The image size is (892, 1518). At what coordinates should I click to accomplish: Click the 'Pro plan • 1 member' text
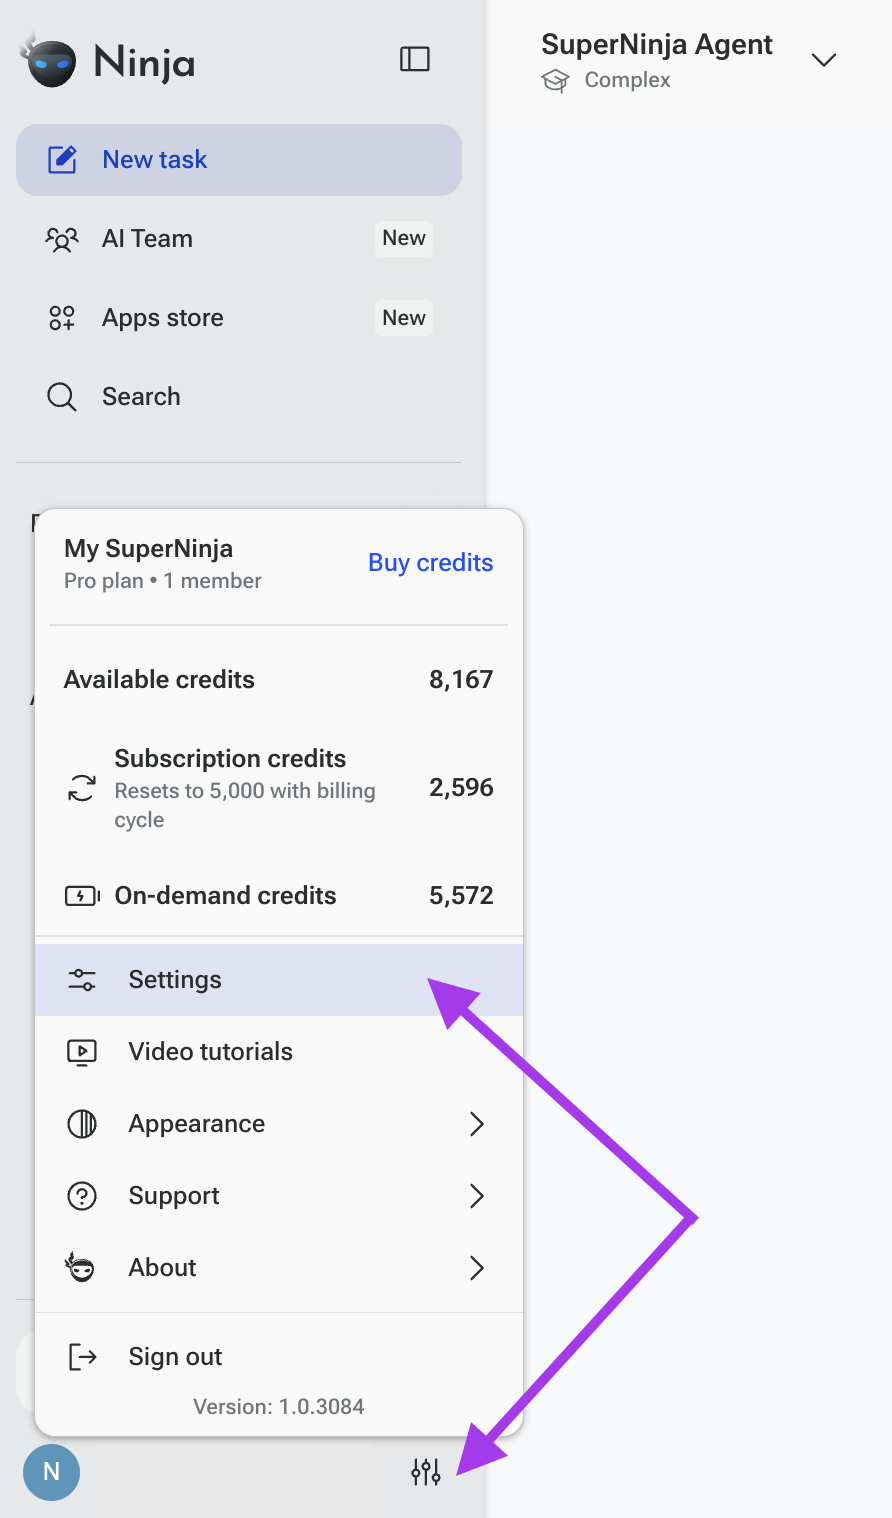point(163,581)
